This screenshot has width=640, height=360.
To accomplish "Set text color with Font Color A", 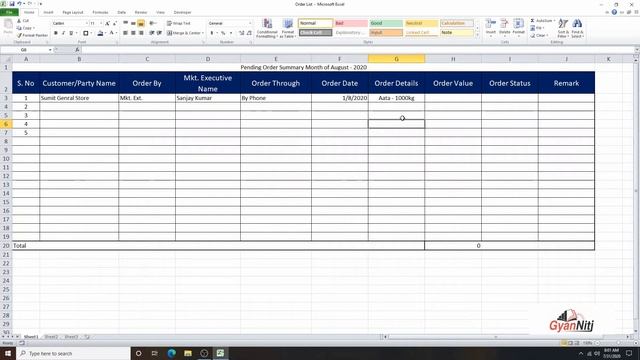I will (111, 33).
